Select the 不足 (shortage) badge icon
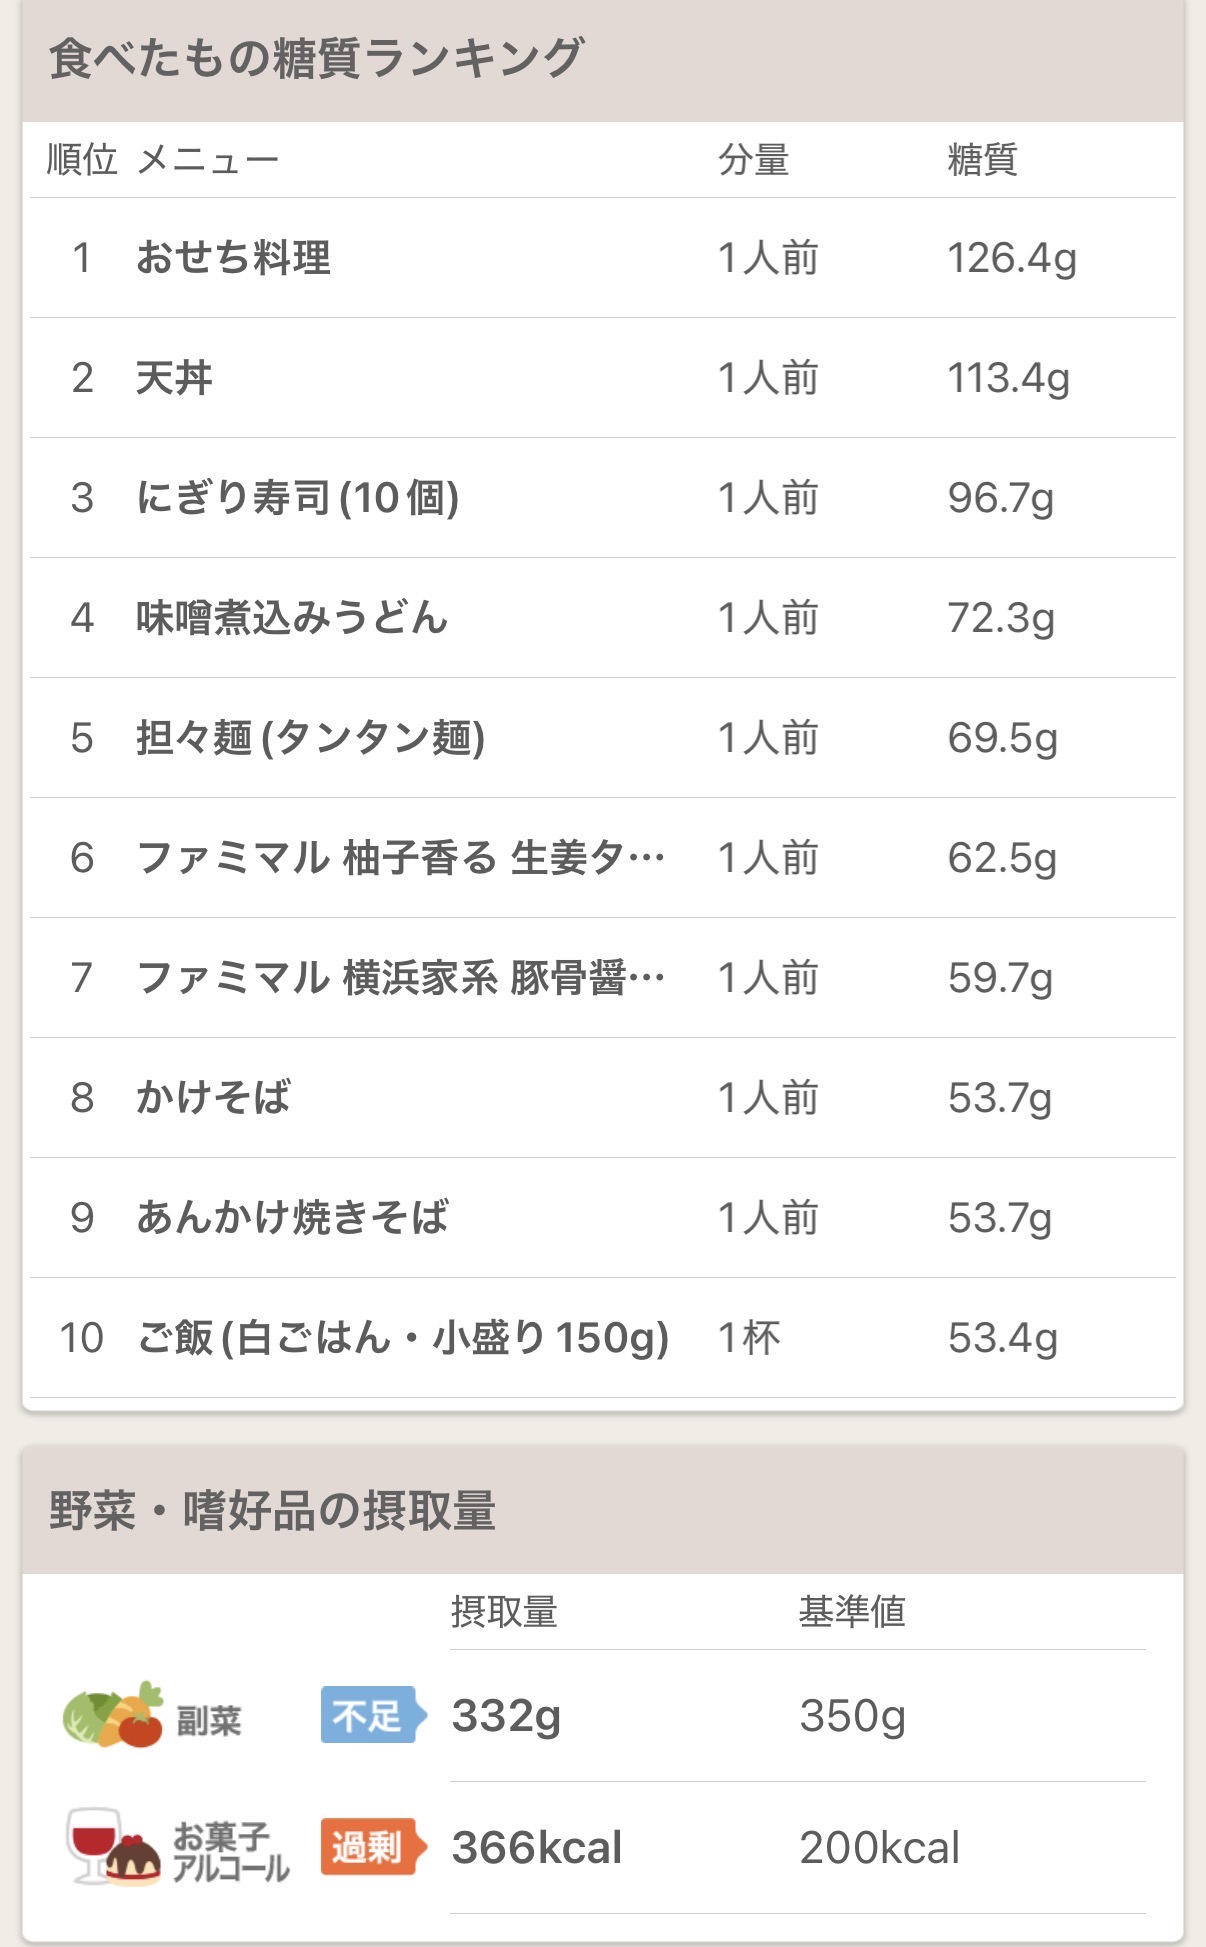 (x=371, y=1713)
